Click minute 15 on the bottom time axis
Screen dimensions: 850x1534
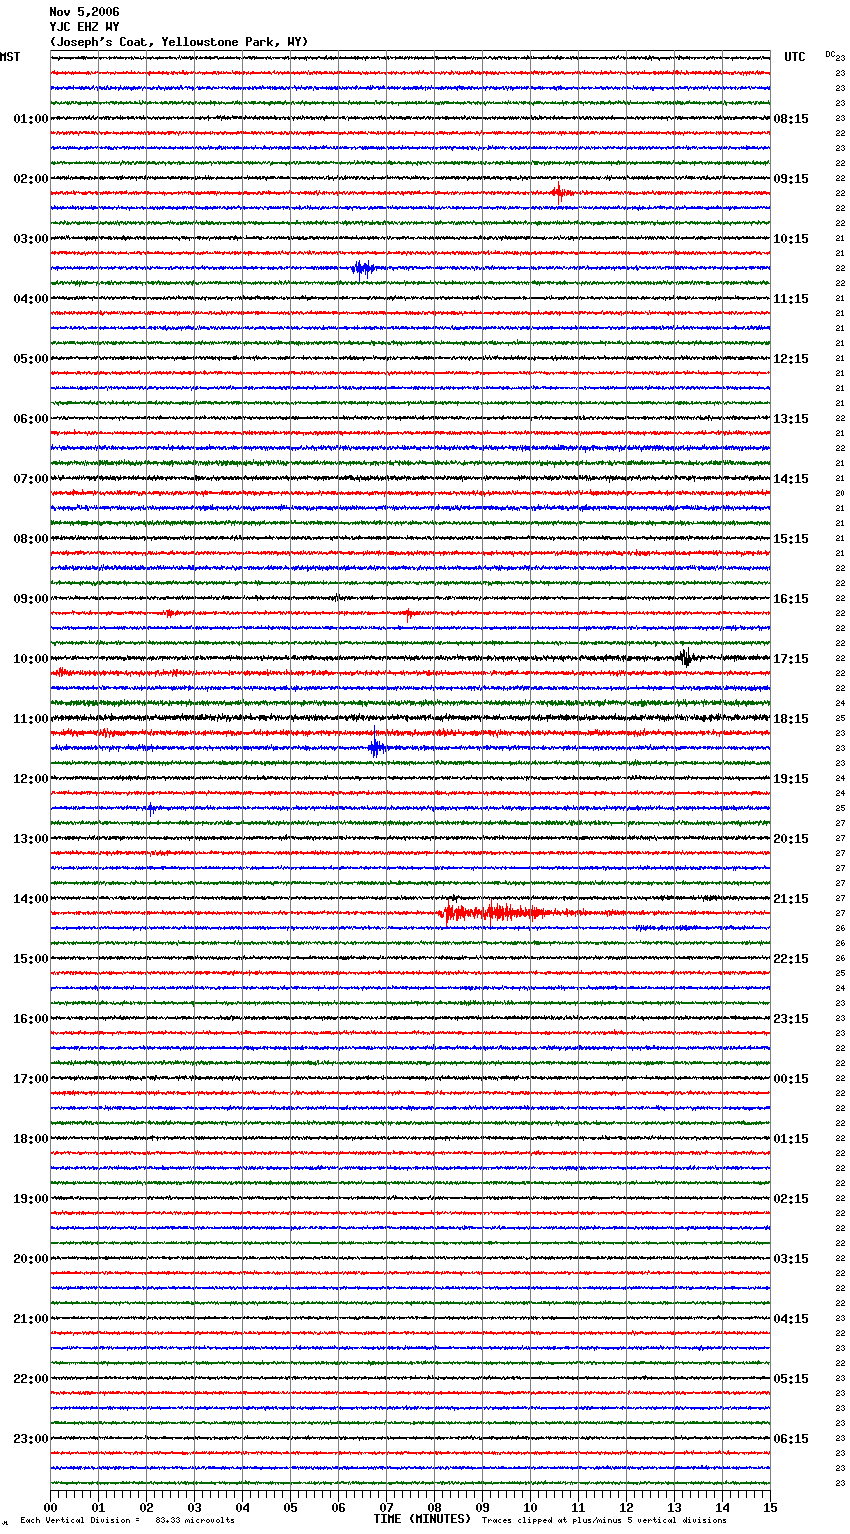click(770, 1507)
